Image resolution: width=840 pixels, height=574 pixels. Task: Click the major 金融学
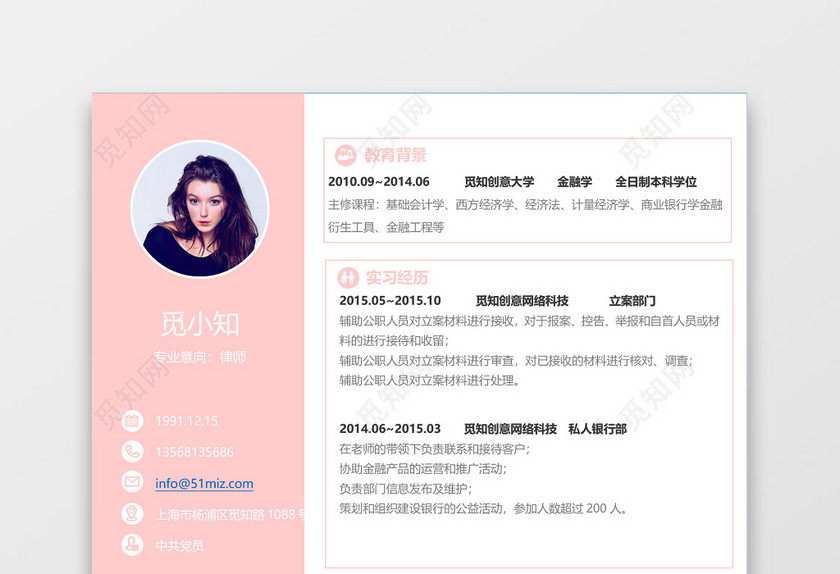[x=574, y=182]
